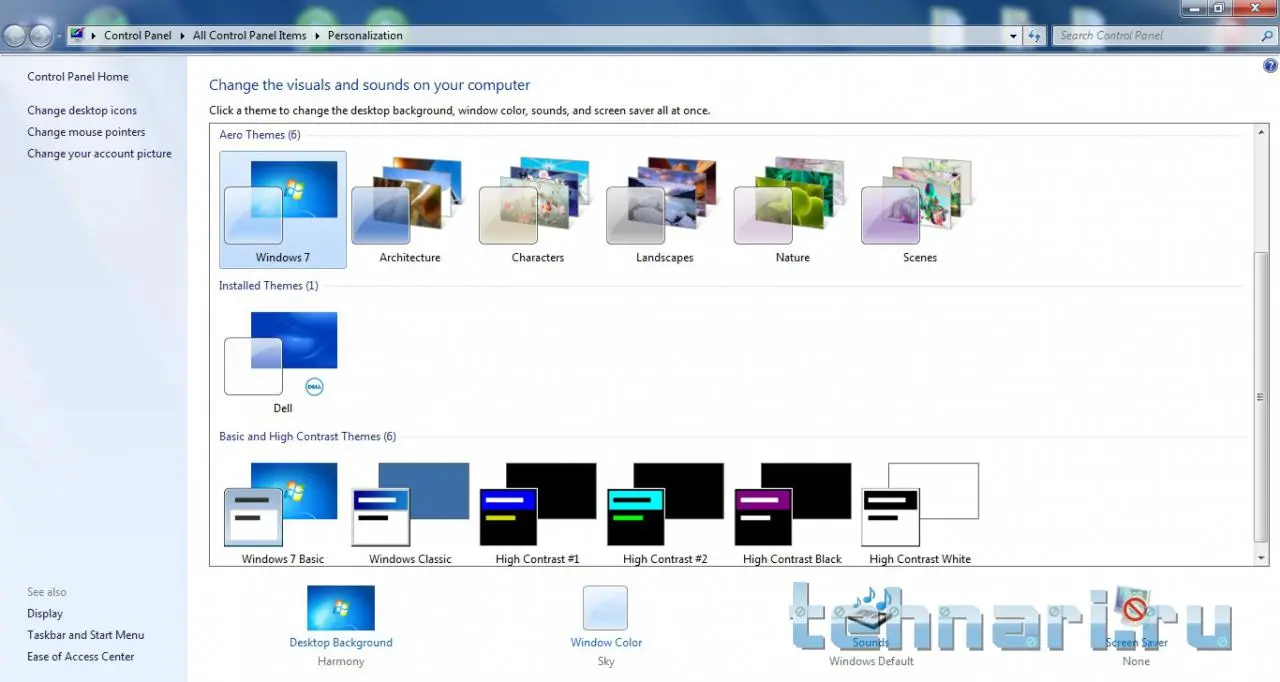
Task: Select High Contrast Black theme
Action: [792, 512]
